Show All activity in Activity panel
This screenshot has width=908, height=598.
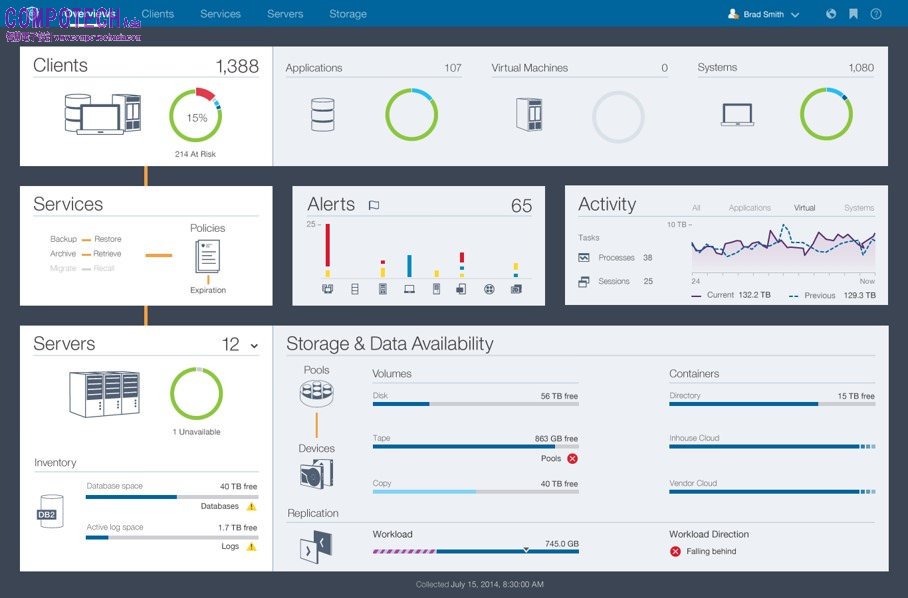point(696,208)
